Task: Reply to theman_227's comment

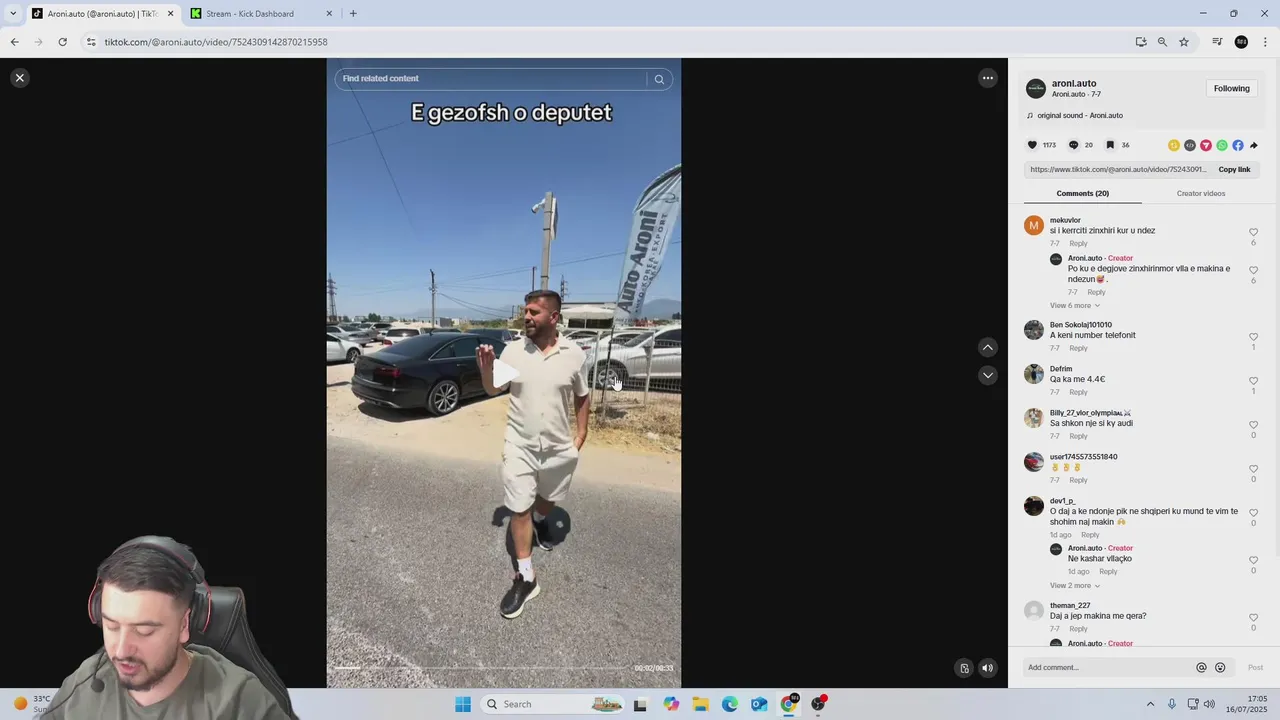Action: click(x=1078, y=628)
